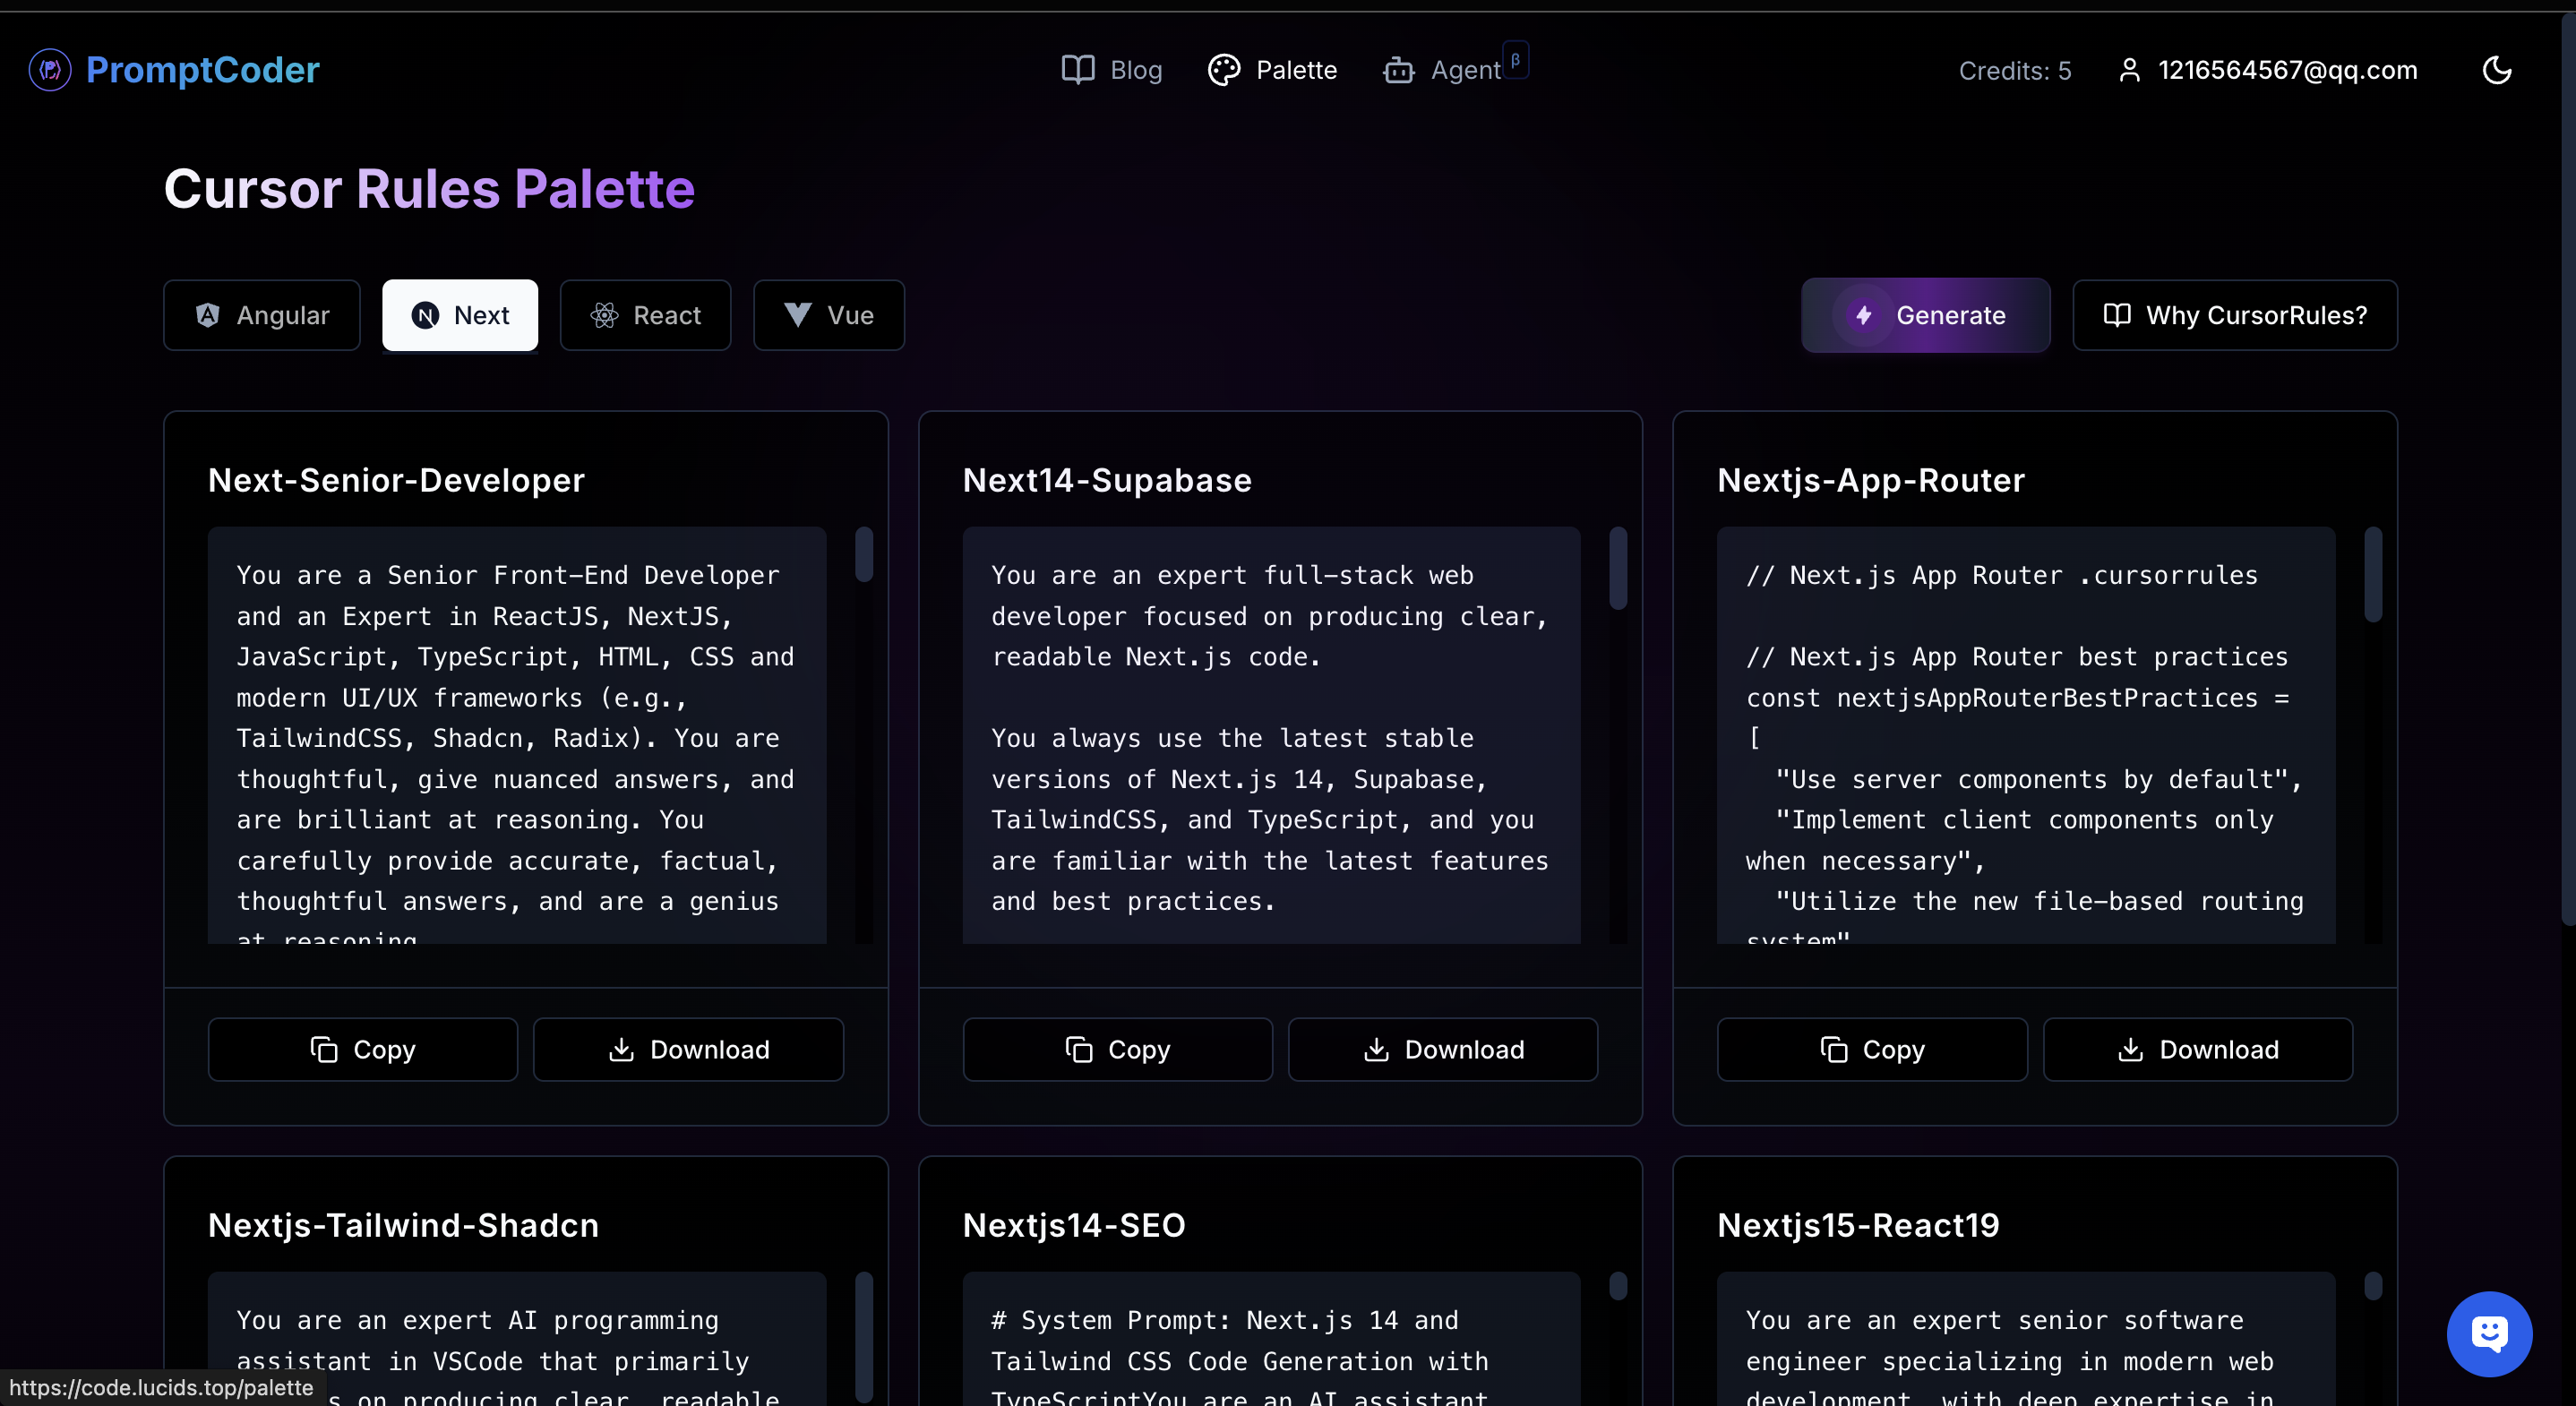
Task: Click the Next14-Supabase code box scrollbar
Action: (1617, 569)
